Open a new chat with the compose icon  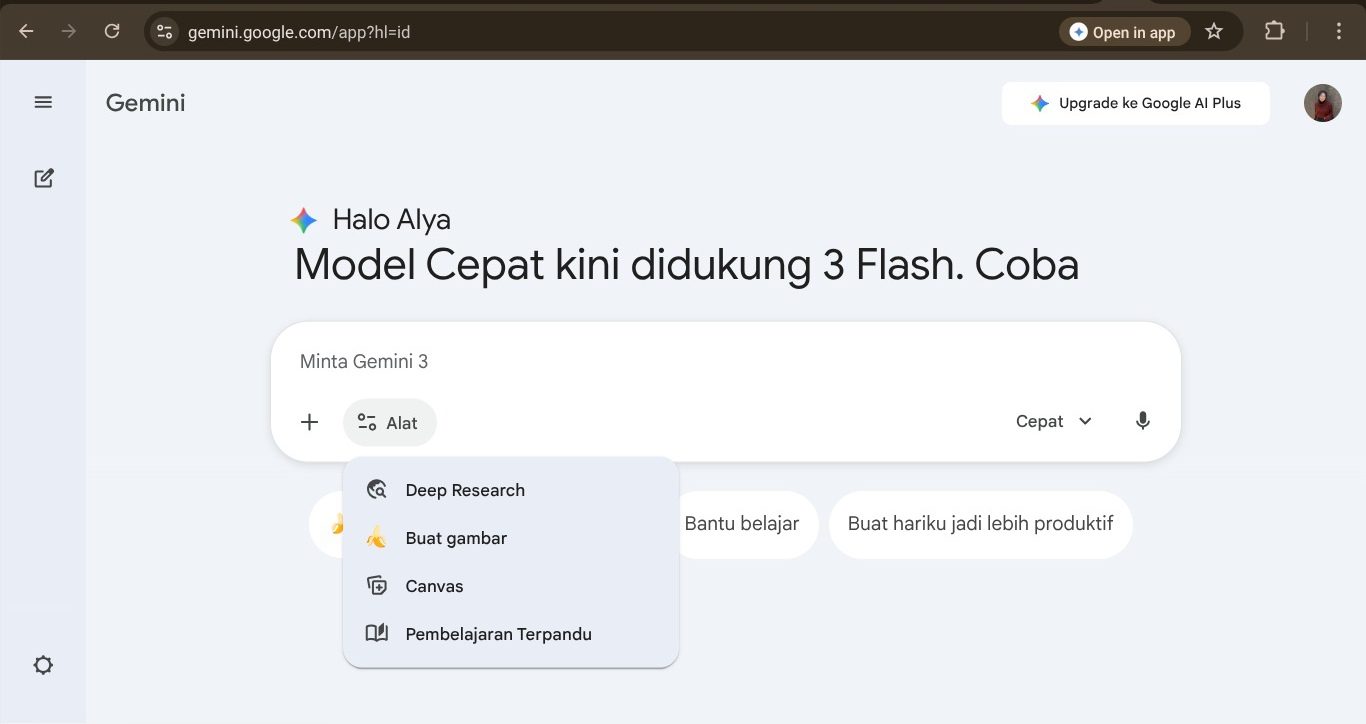tap(43, 177)
